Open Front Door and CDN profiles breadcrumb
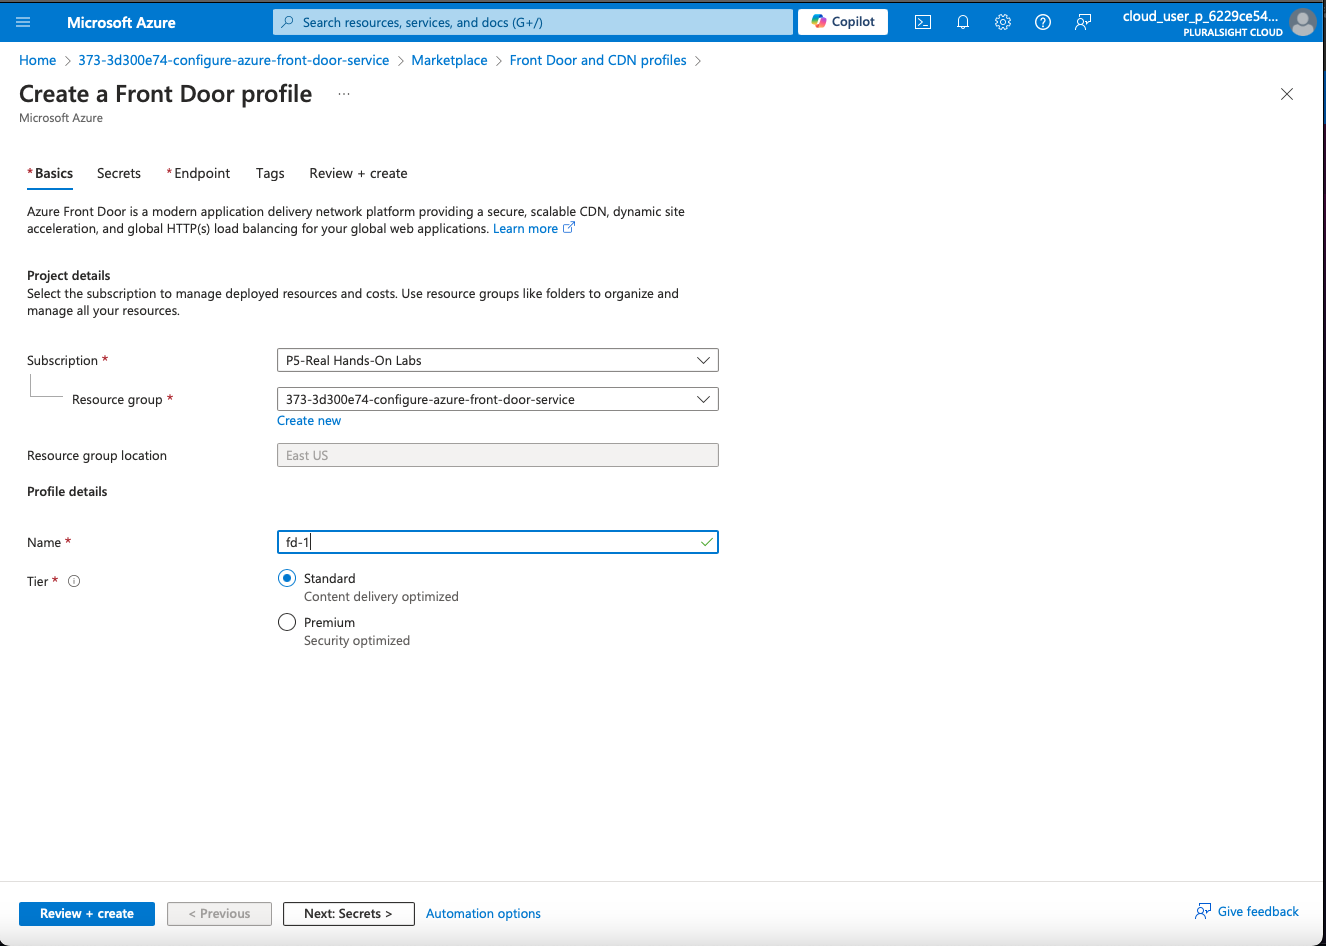 pos(598,60)
